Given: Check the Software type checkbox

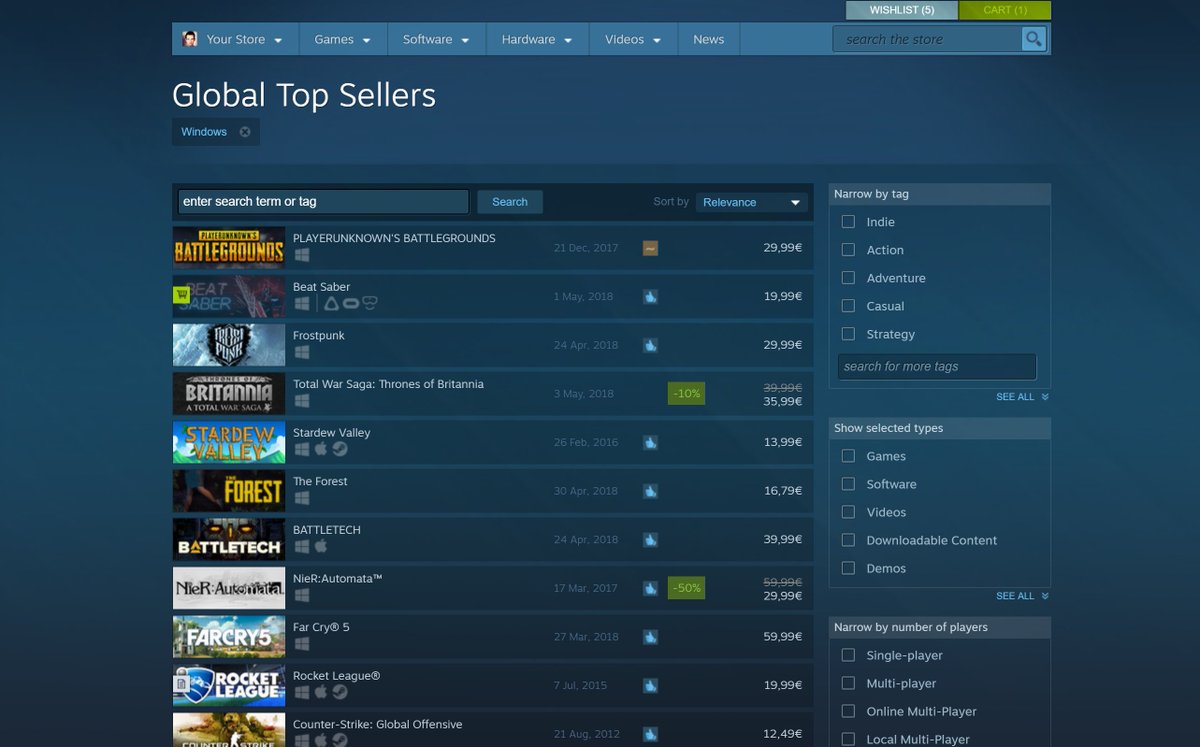Looking at the screenshot, I should (848, 484).
